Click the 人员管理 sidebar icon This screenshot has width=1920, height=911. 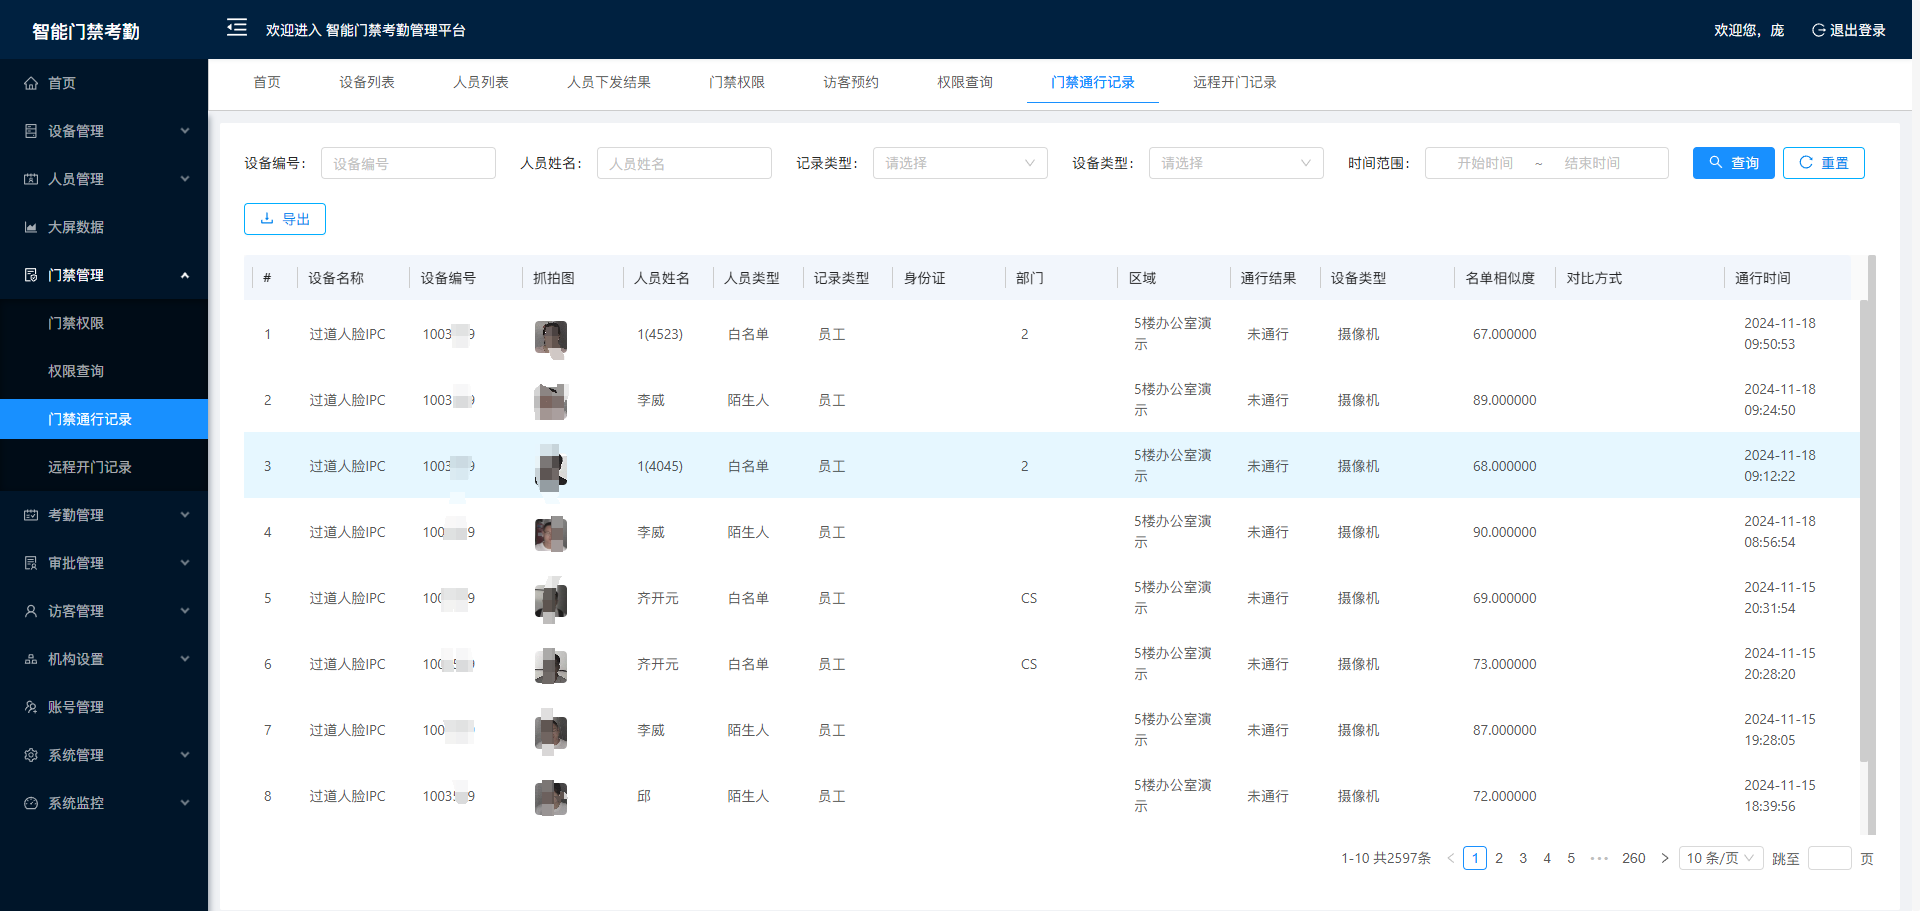click(31, 179)
